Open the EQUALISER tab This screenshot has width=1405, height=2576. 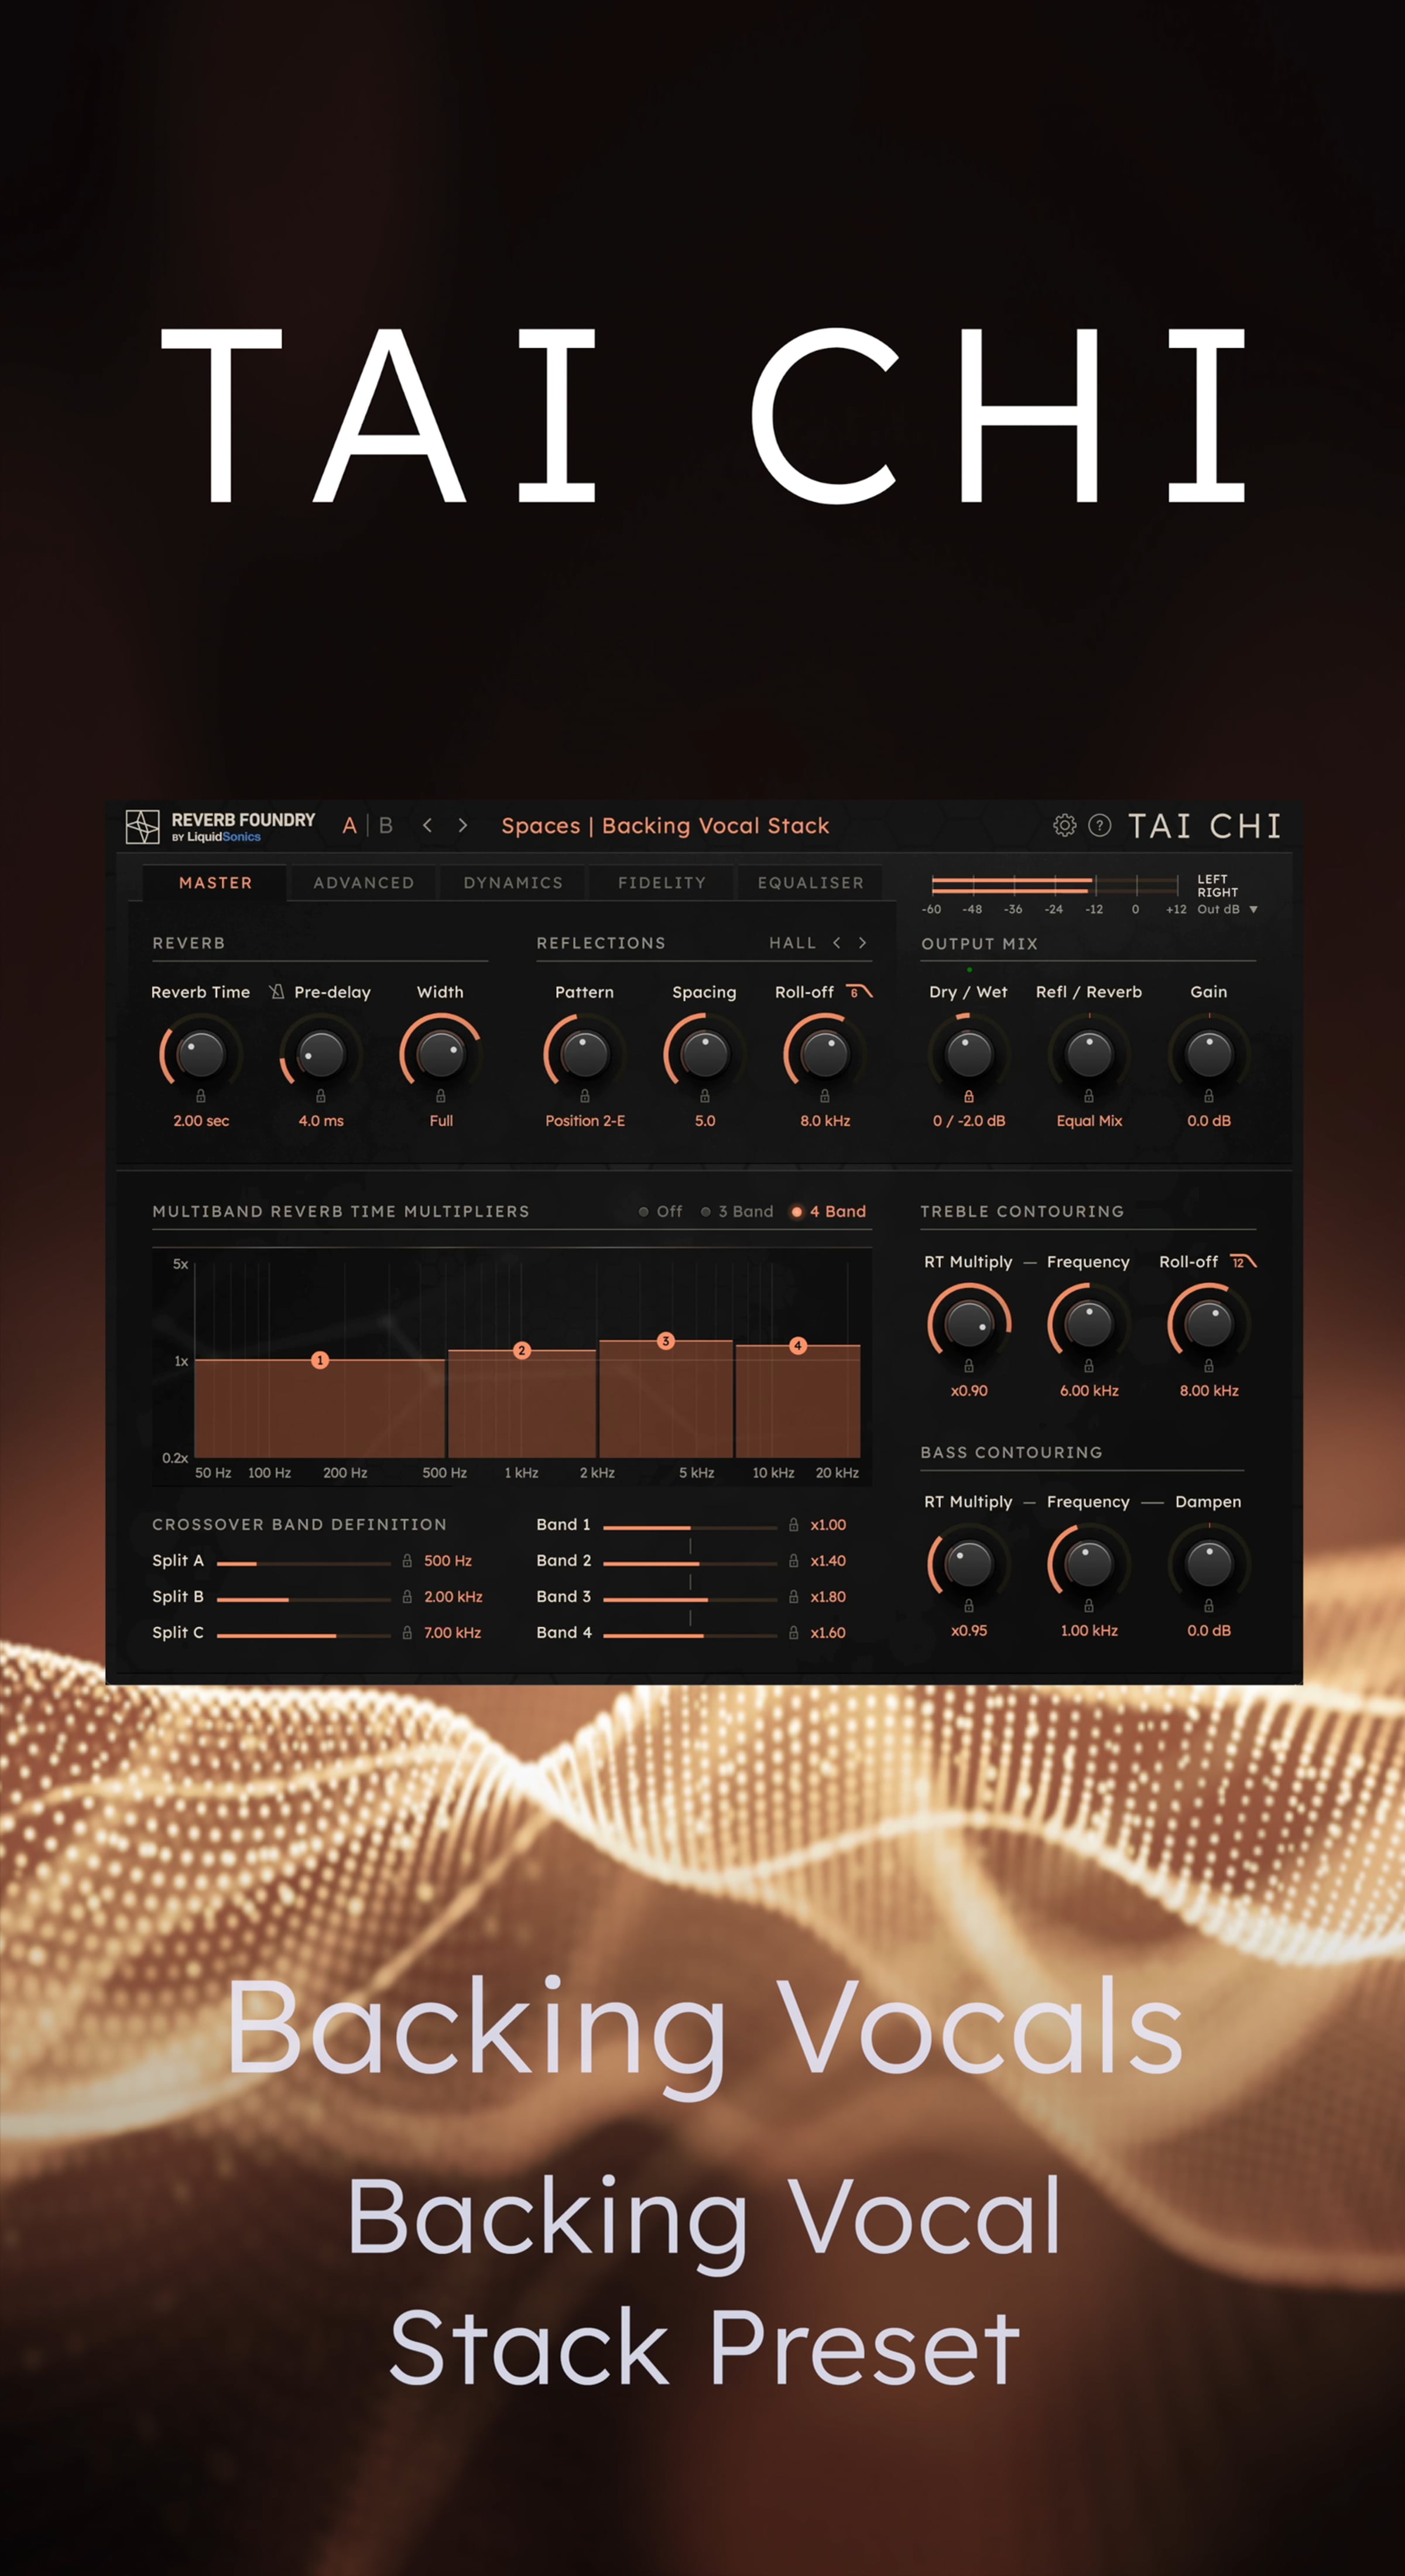coord(810,882)
